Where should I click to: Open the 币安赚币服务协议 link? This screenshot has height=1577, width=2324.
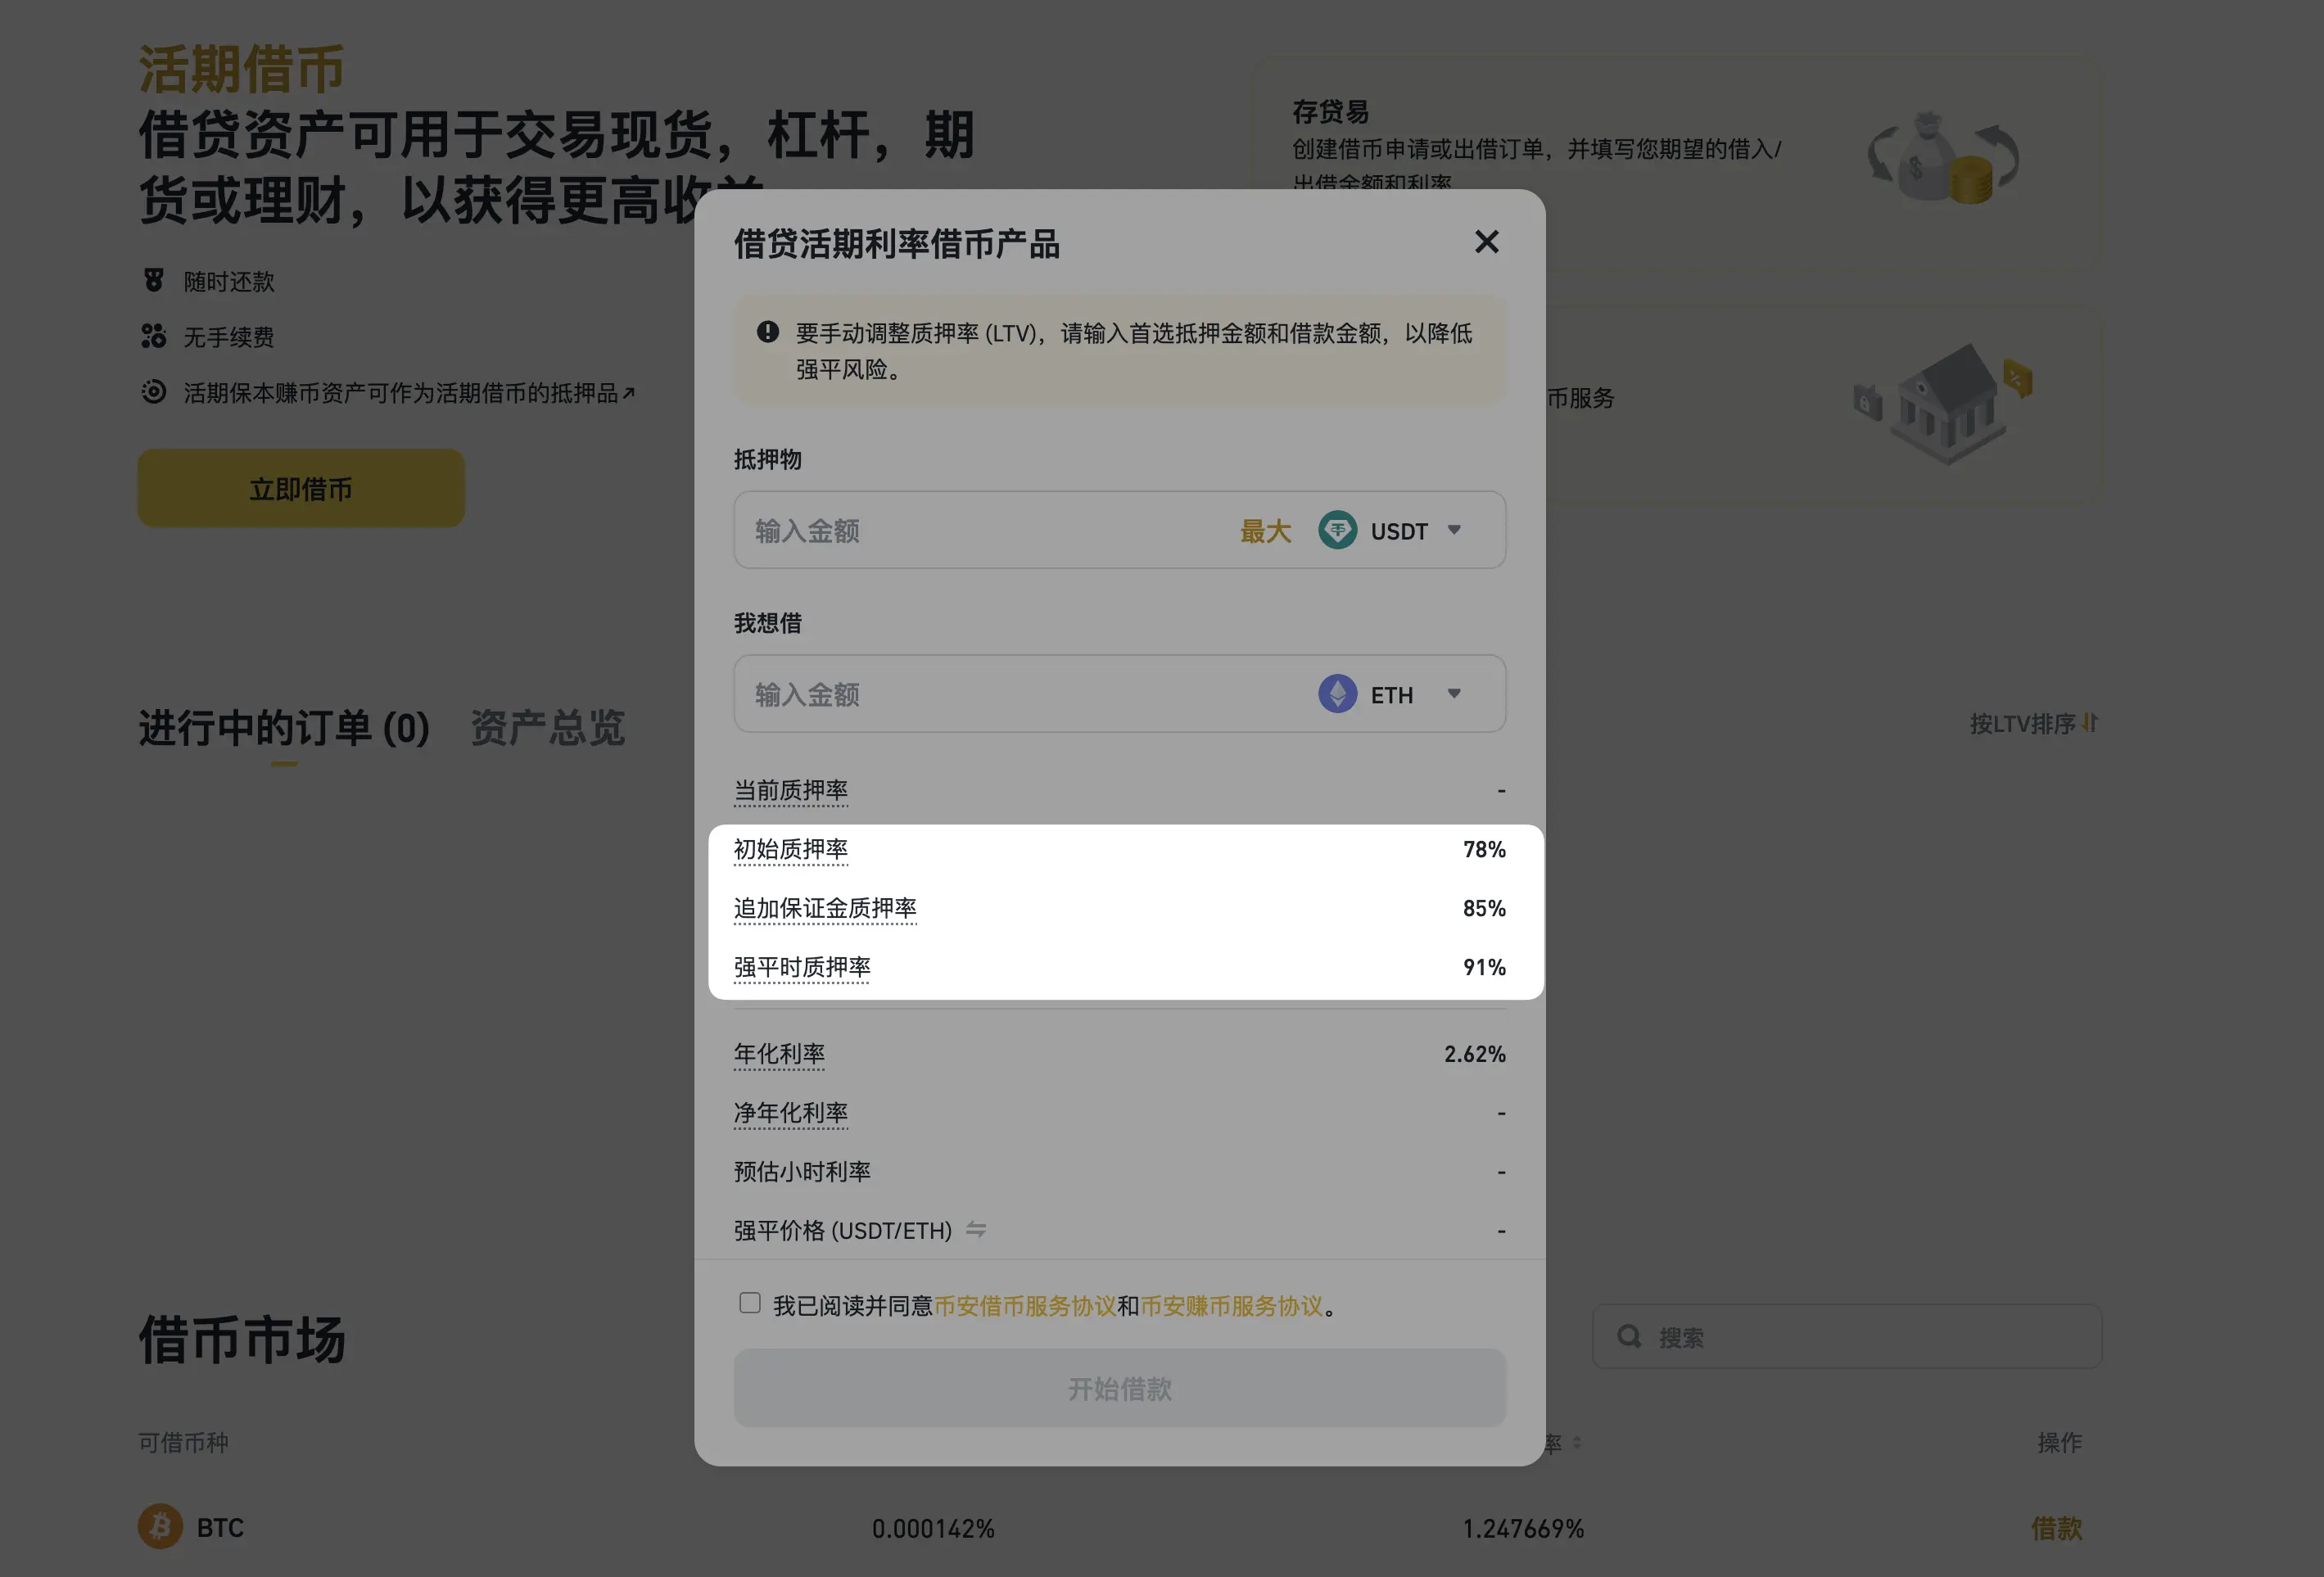[x=1231, y=1306]
